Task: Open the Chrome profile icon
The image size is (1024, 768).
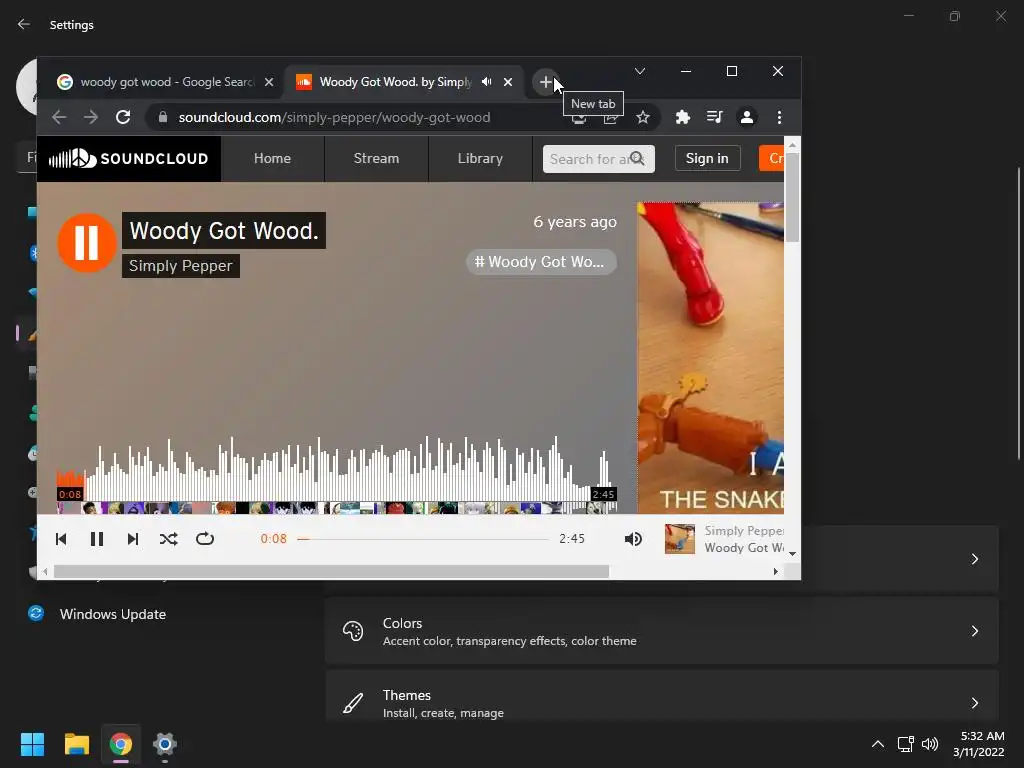Action: point(746,118)
